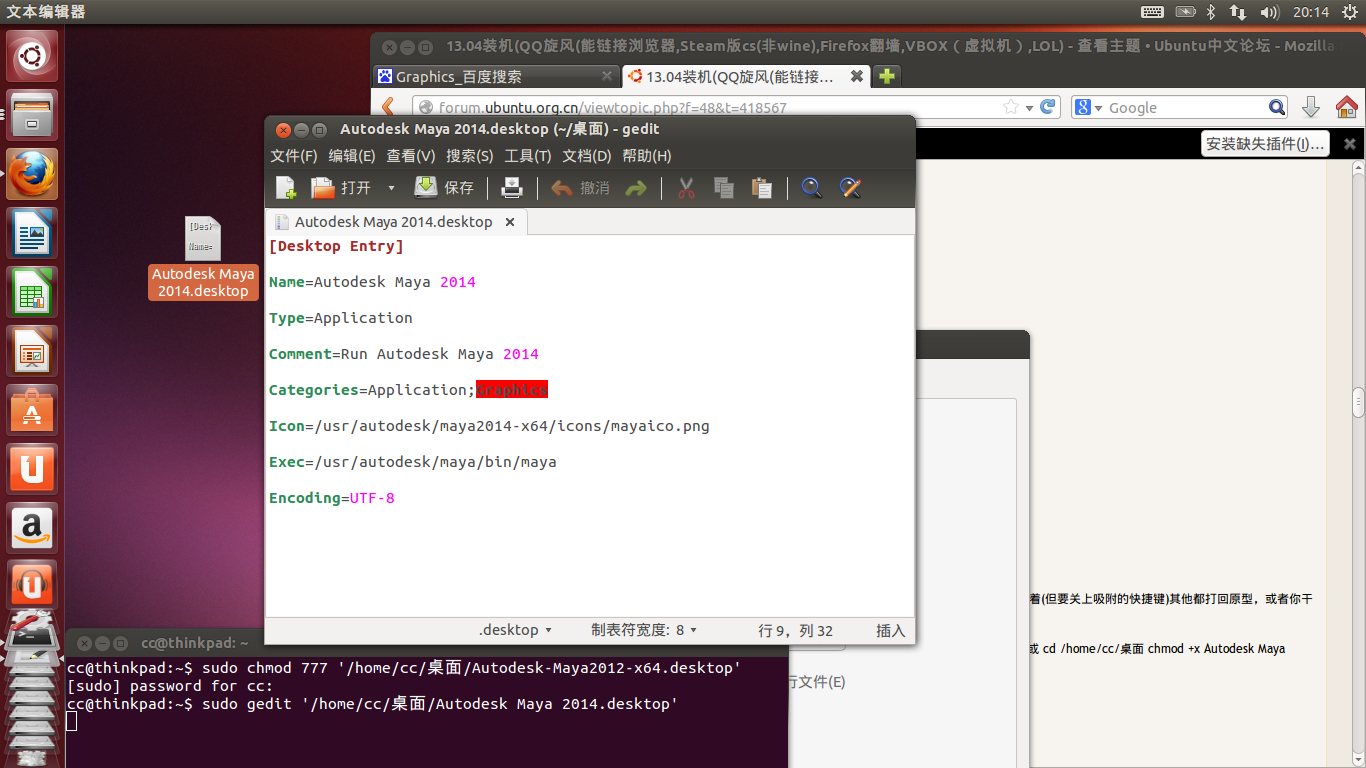Open the Files manager launcher icon
Viewport: 1366px width, 768px height.
tap(33, 115)
